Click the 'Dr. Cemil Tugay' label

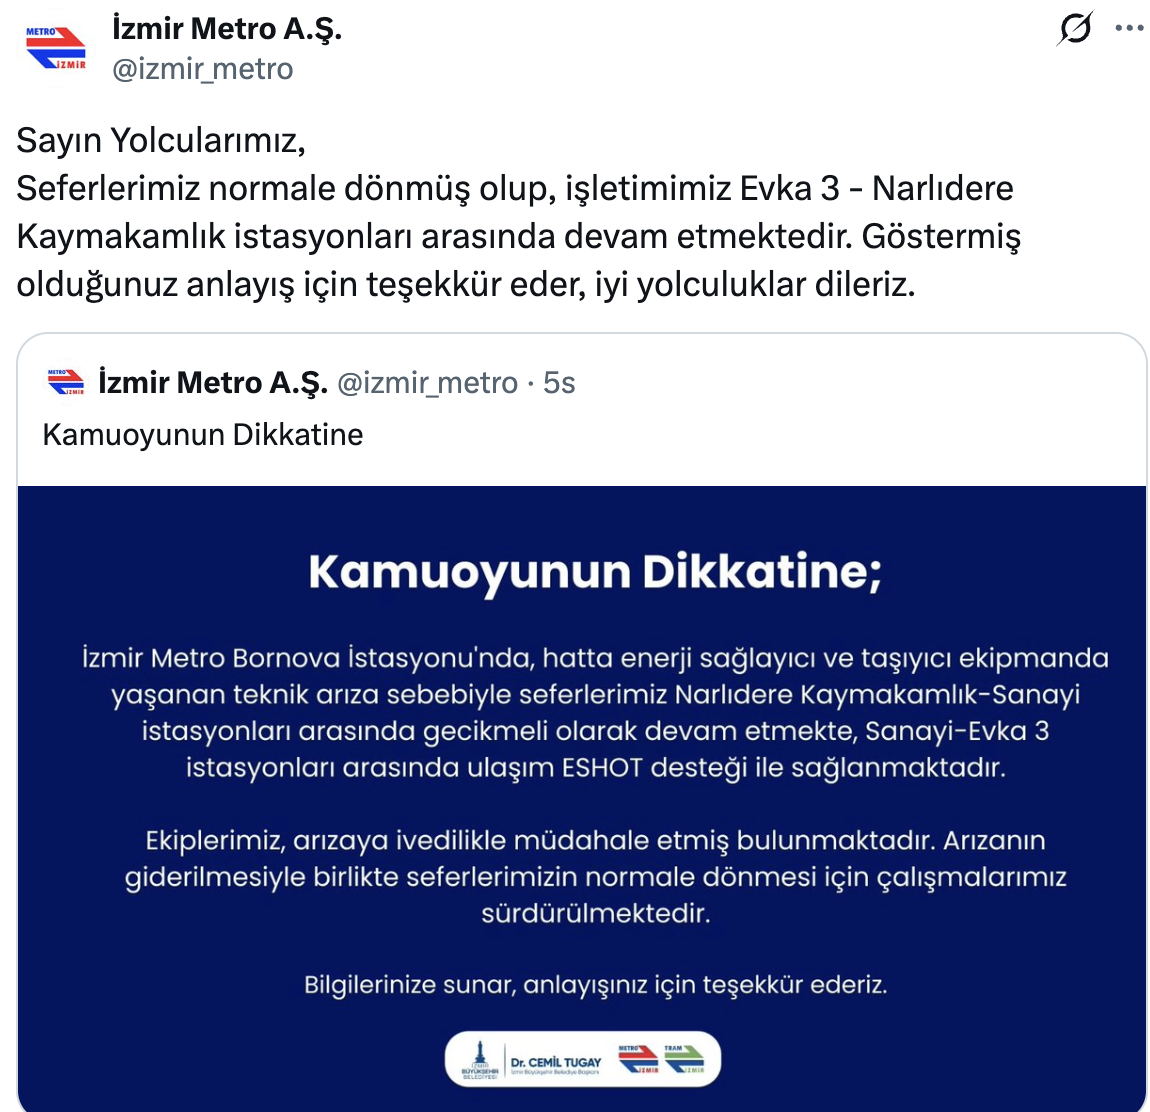click(556, 1062)
